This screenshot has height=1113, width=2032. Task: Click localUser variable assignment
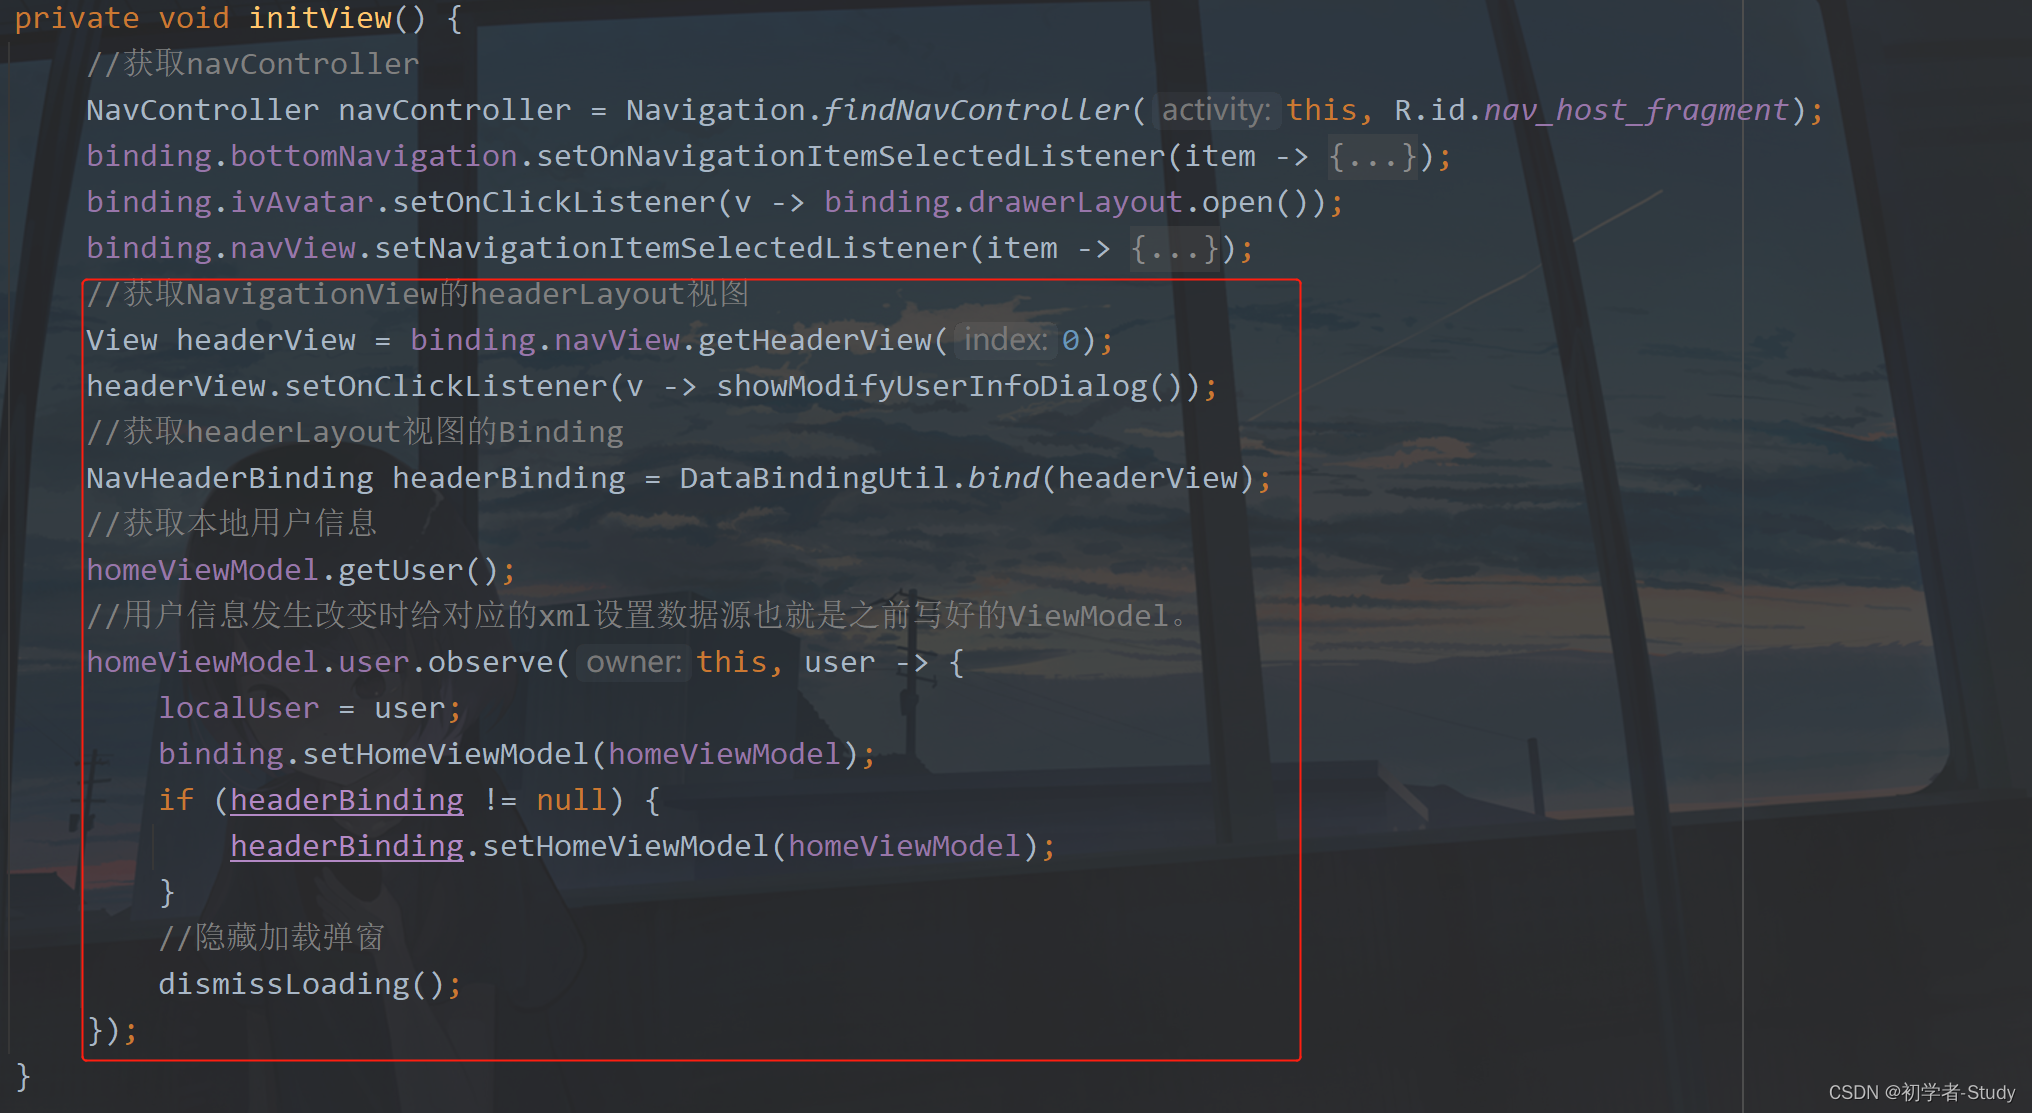(x=239, y=708)
